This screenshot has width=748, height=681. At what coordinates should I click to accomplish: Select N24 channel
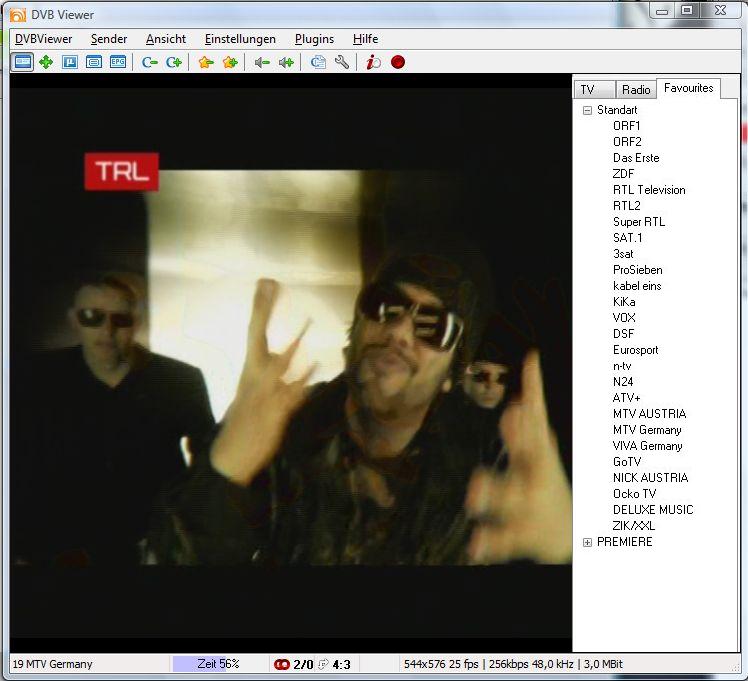[x=623, y=382]
